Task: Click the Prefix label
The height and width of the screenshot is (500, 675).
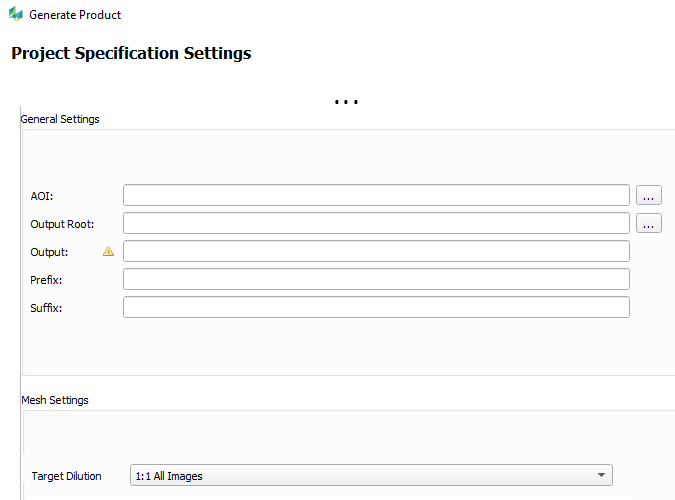Action: pyautogui.click(x=46, y=280)
